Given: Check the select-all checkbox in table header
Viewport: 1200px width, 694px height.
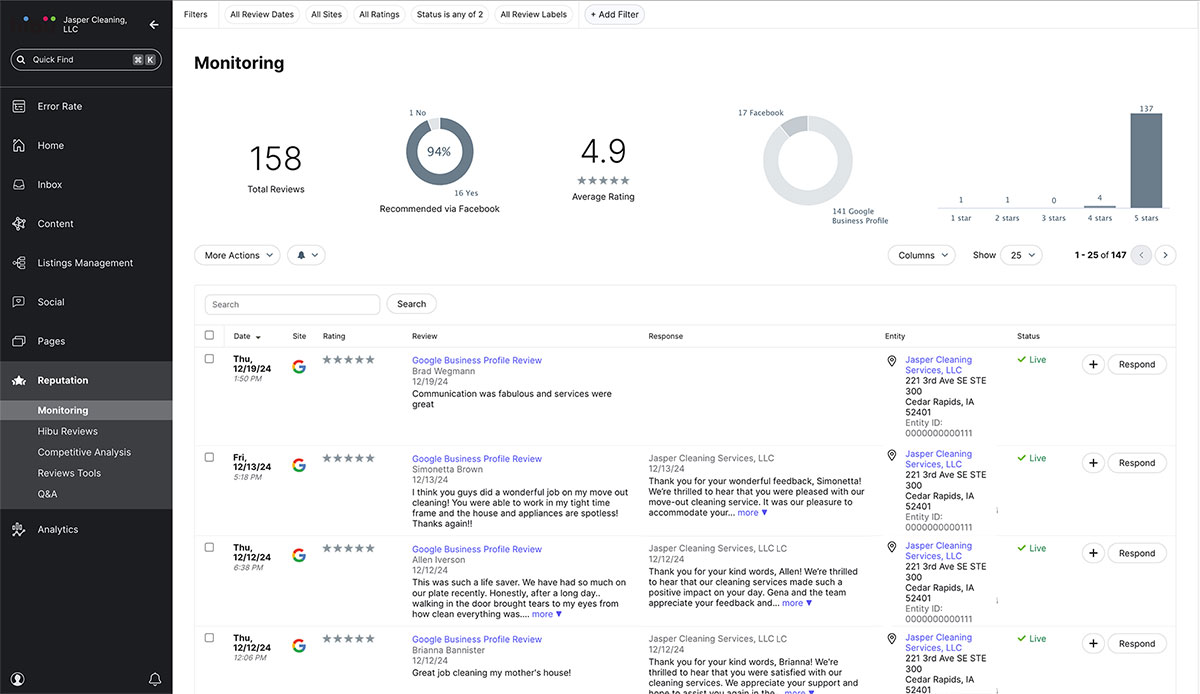Looking at the screenshot, I should coord(209,336).
